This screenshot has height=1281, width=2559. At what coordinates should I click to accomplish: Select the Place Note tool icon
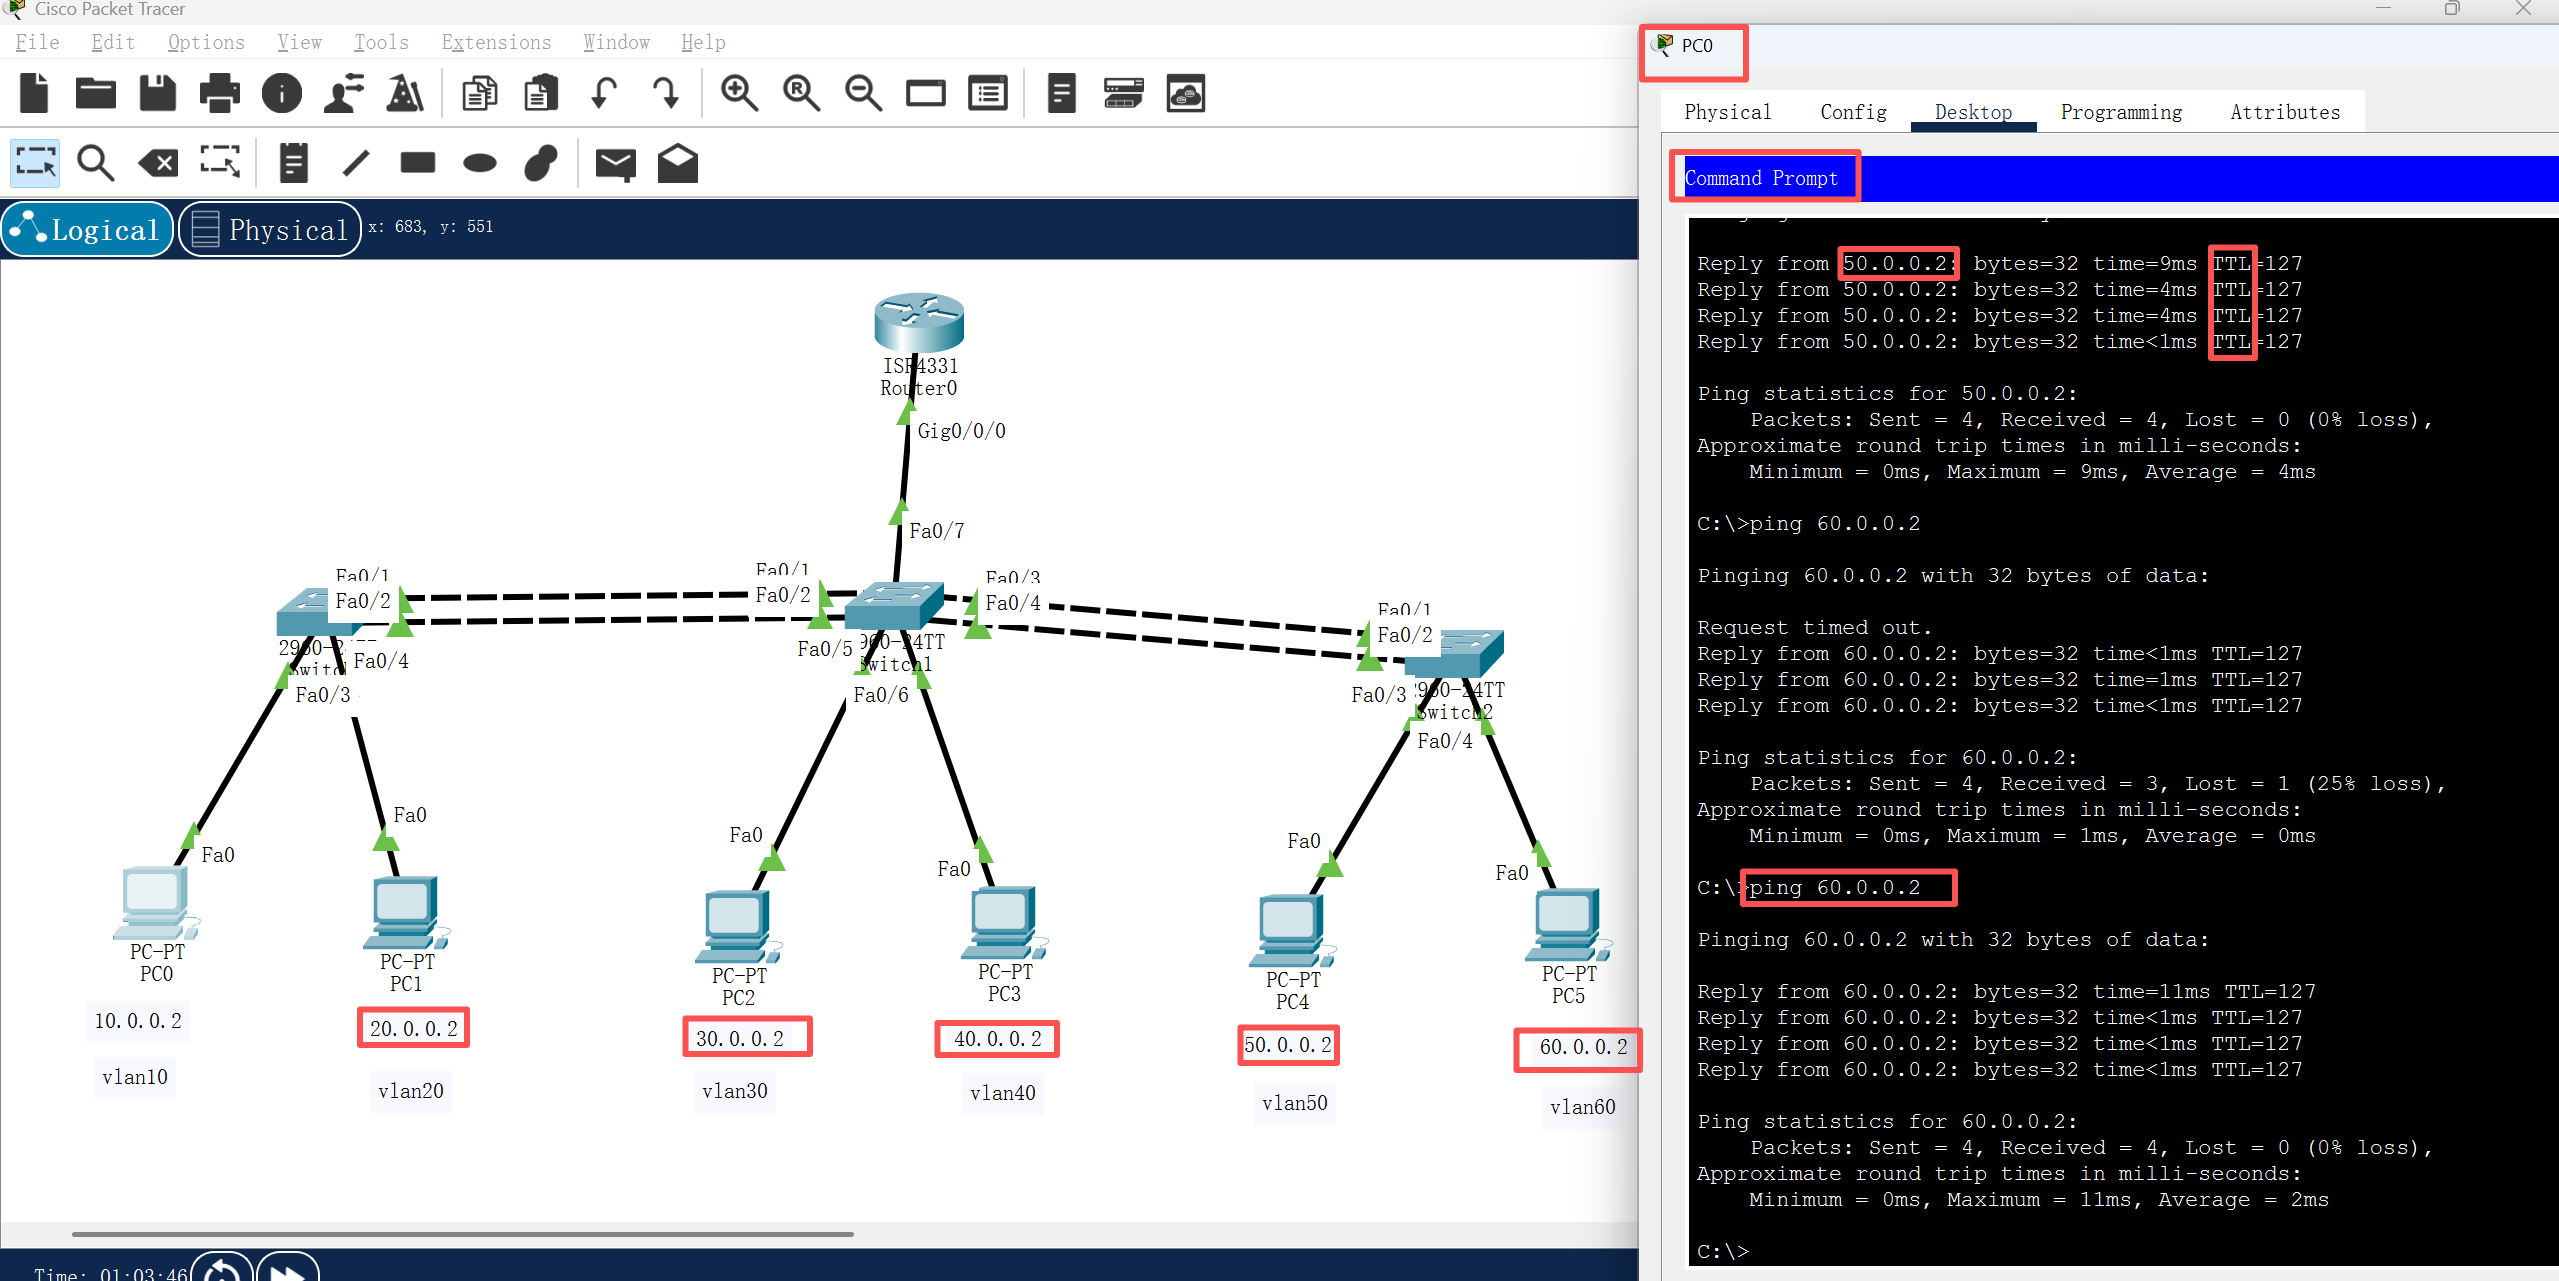click(293, 163)
